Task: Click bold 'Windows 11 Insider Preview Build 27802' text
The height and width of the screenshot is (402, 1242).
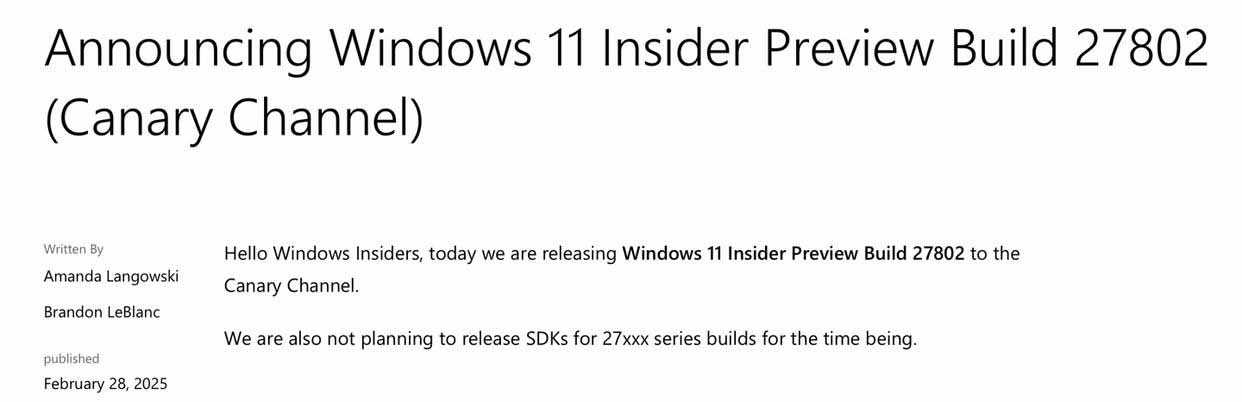Action: 793,253
